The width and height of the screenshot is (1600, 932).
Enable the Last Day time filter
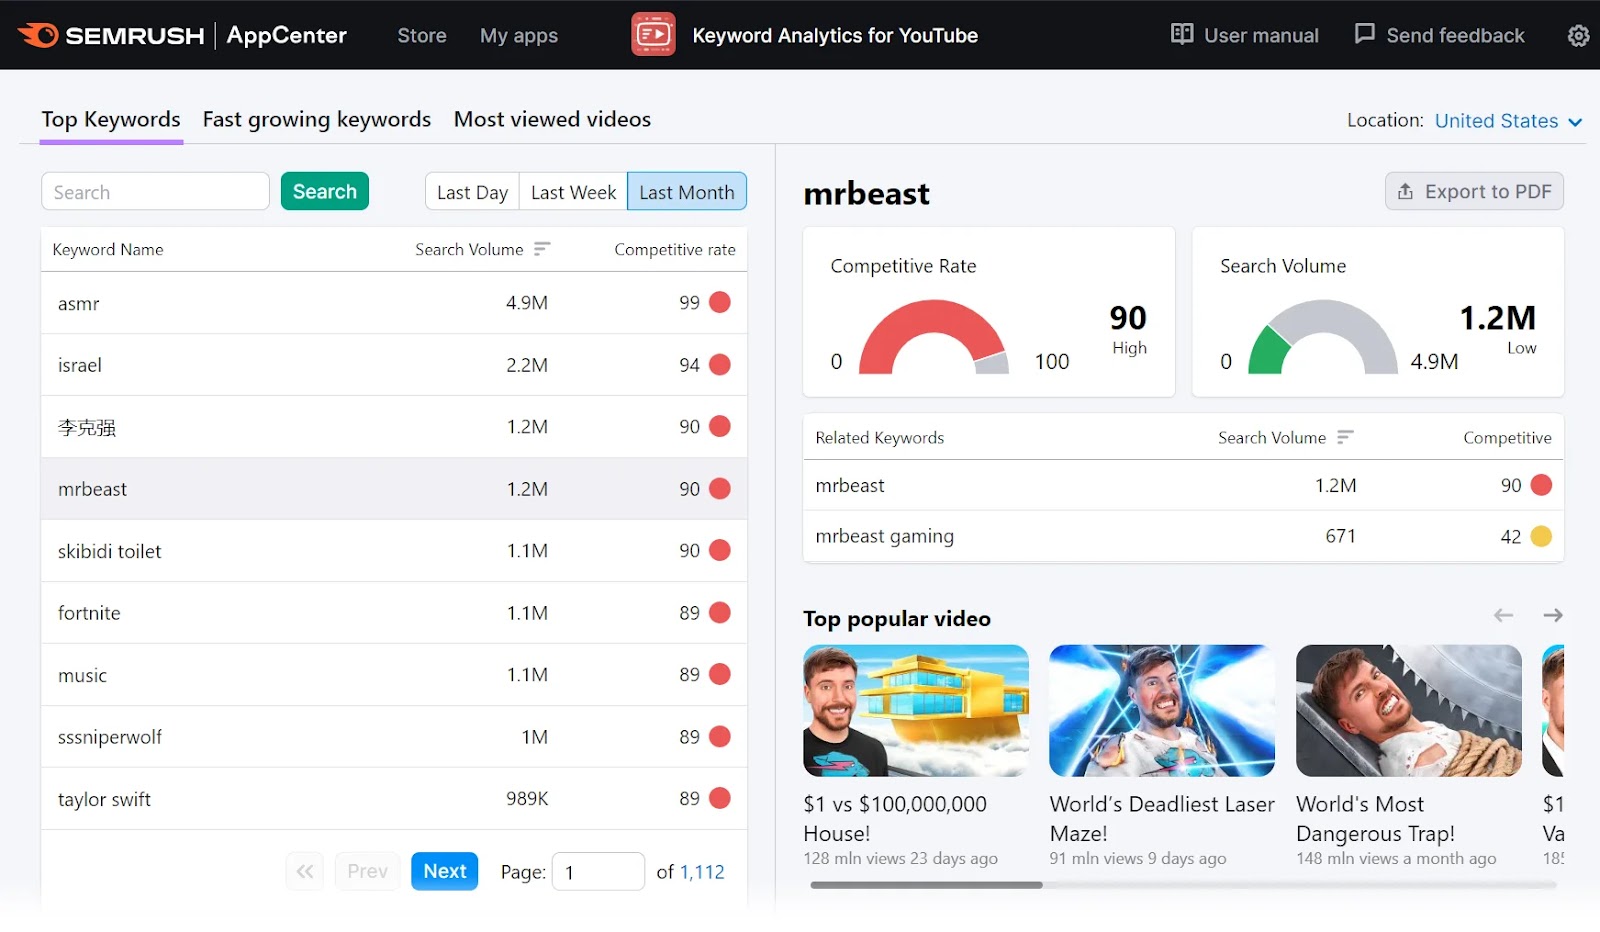coord(471,191)
